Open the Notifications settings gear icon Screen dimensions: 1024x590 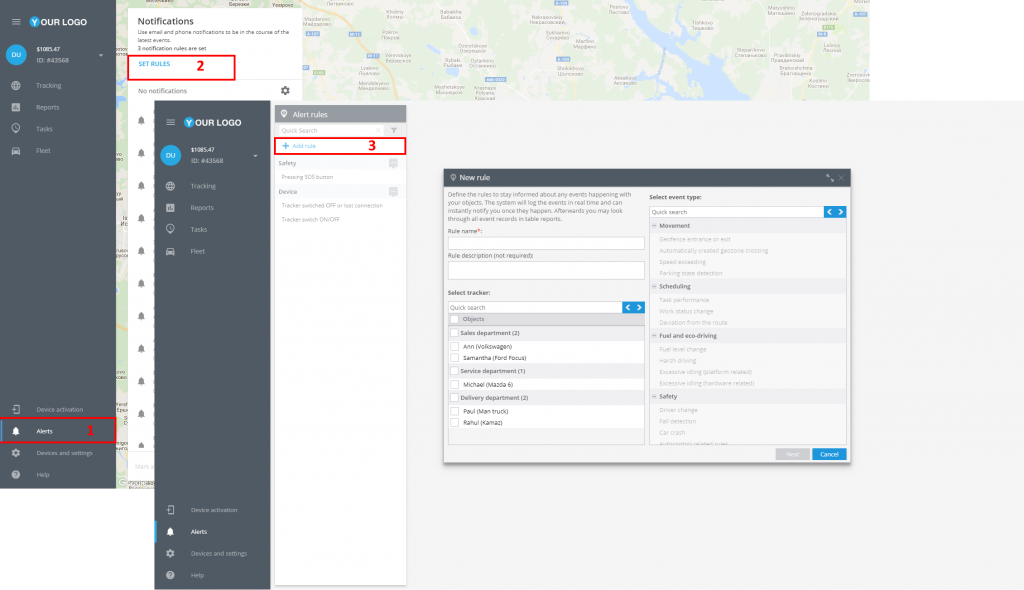(285, 91)
